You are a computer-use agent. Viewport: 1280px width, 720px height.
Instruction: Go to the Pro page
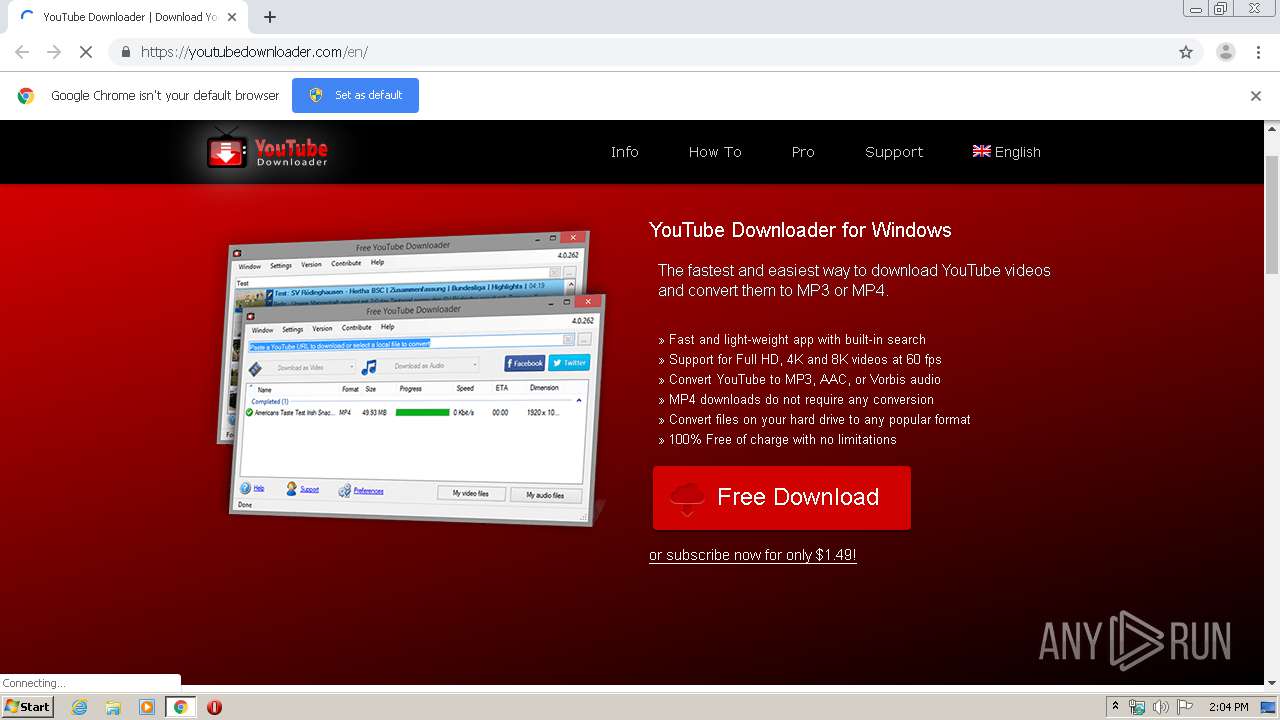click(803, 152)
